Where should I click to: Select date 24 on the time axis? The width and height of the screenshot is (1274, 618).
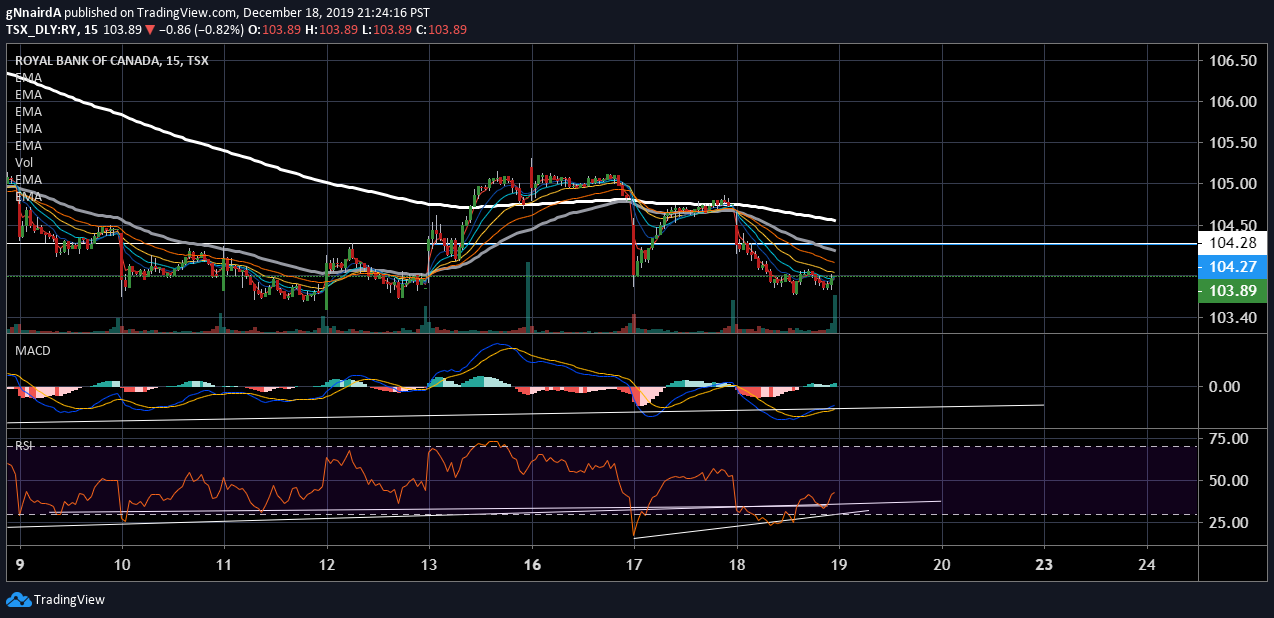[1147, 565]
